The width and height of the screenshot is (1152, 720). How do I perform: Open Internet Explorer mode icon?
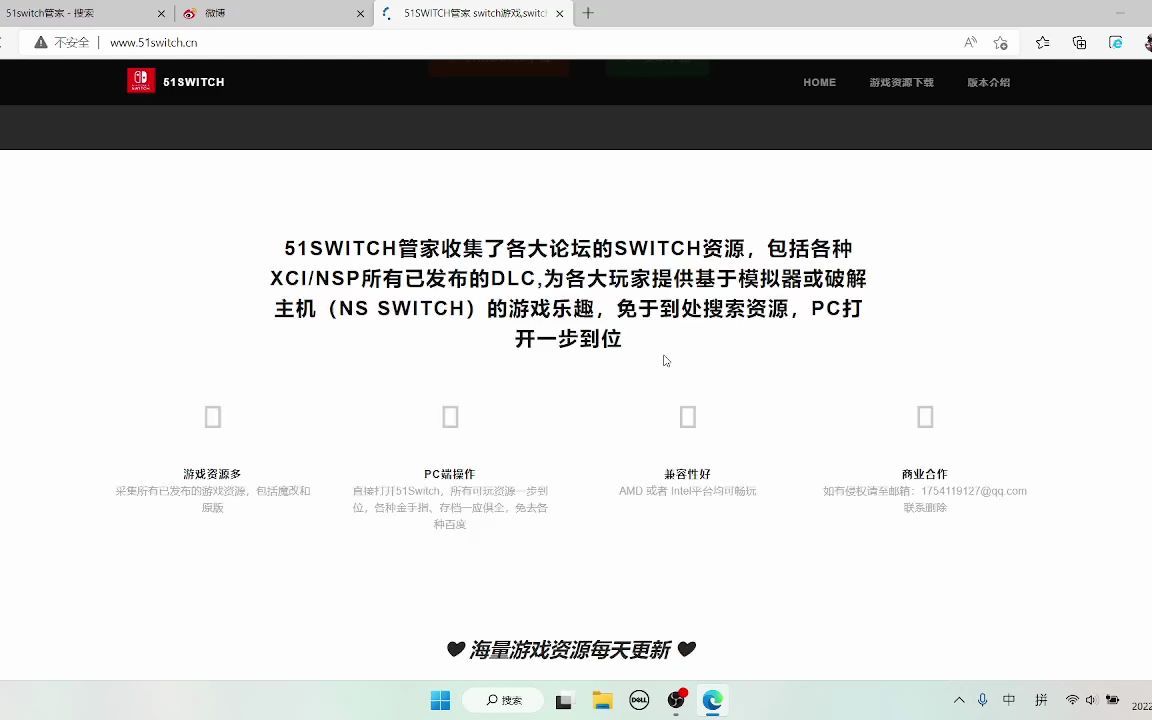(x=1115, y=43)
